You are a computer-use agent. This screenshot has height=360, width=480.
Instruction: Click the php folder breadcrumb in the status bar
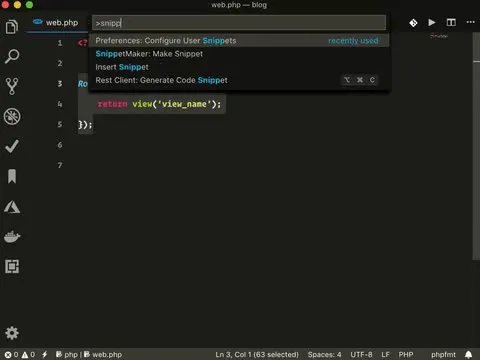click(x=67, y=354)
